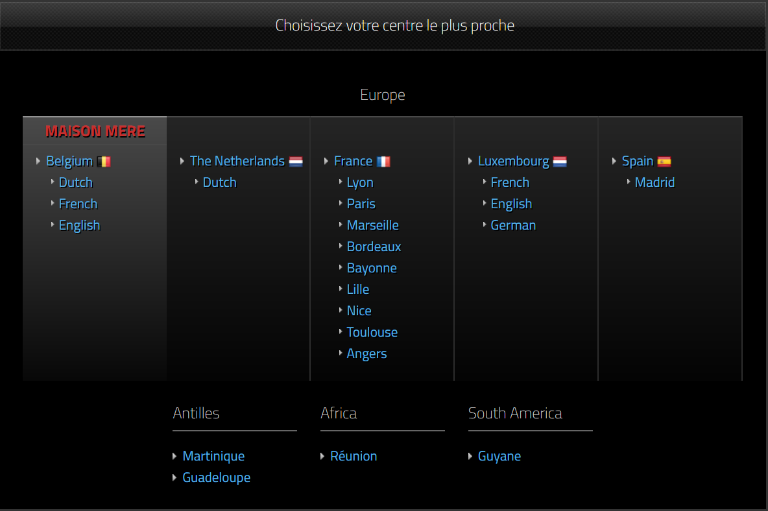The width and height of the screenshot is (768, 511).
Task: Select Guyane under South America
Action: coord(499,456)
